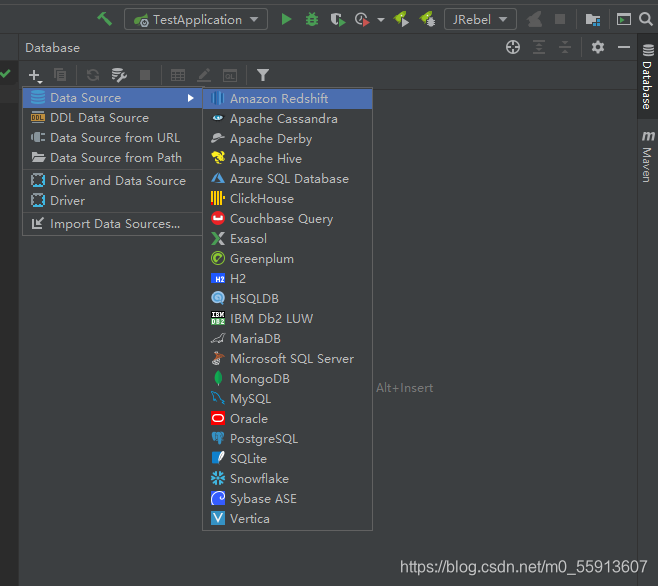Open the JRebel dropdown
658x586 pixels.
tap(480, 19)
